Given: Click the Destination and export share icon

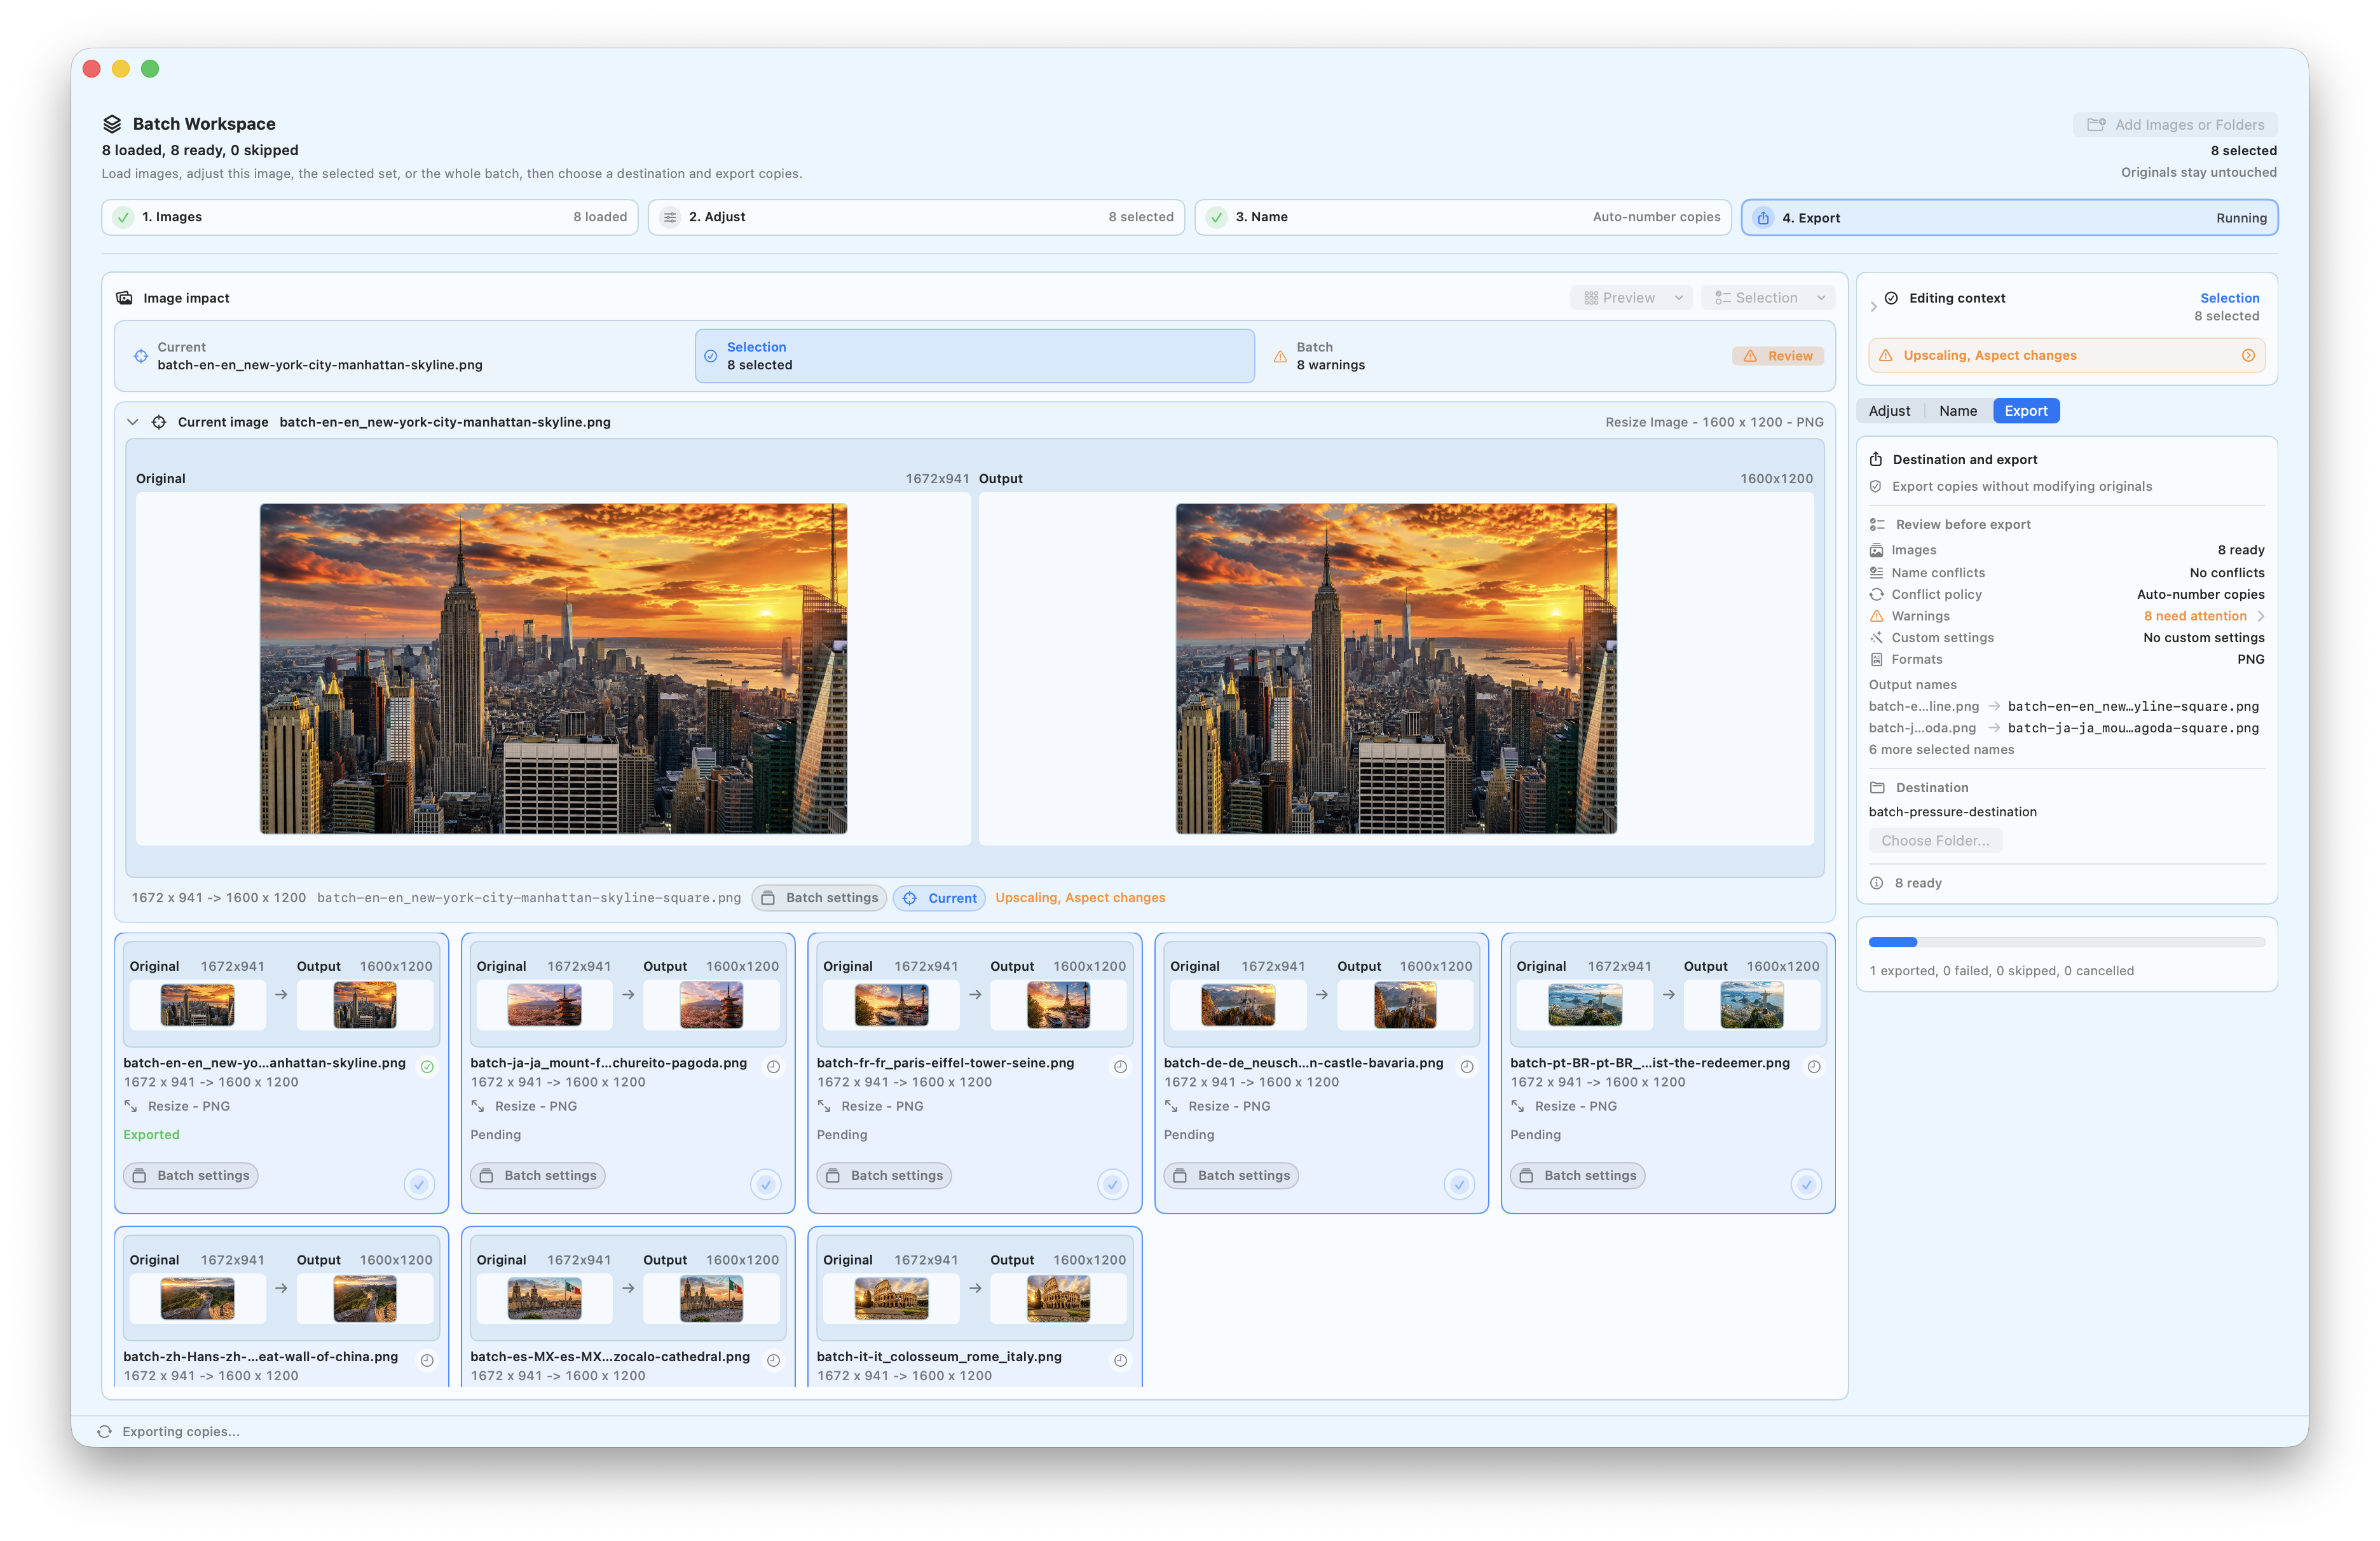Looking at the screenshot, I should (1876, 459).
